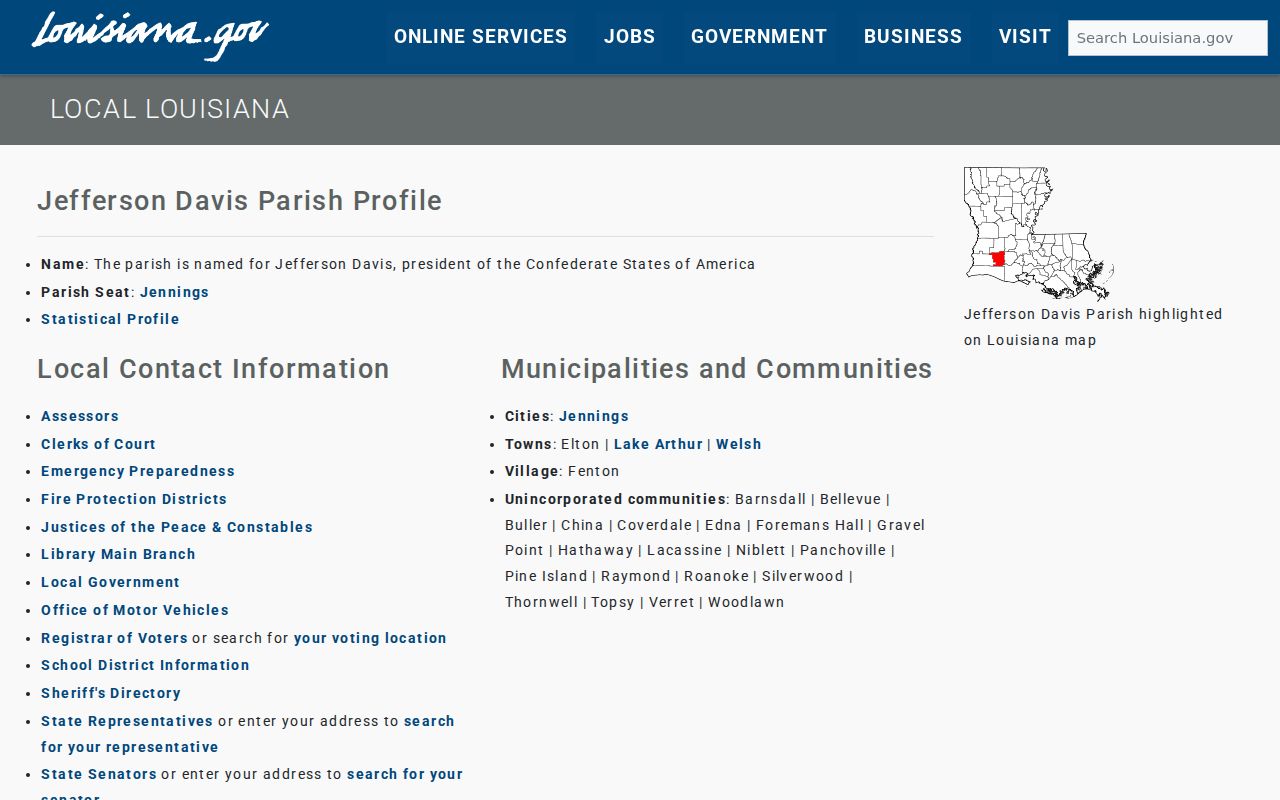The image size is (1280, 800).
Task: Click the Local Contact Information heading
Action: [213, 369]
